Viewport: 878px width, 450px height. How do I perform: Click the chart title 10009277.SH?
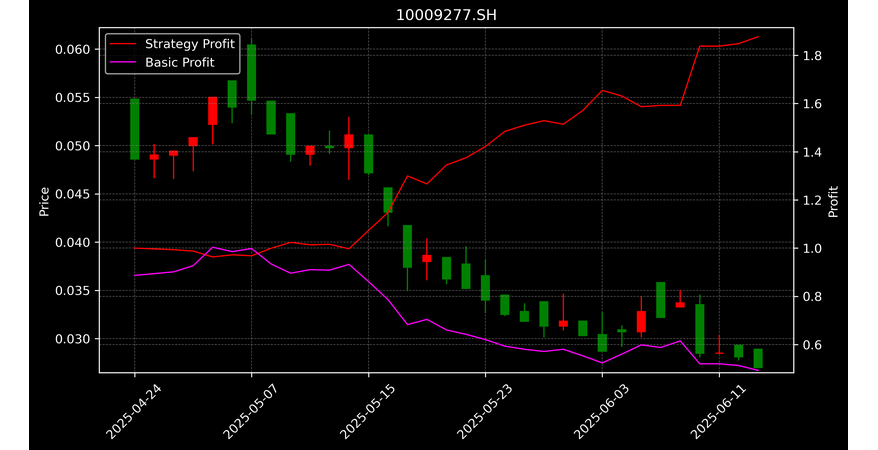tap(446, 15)
